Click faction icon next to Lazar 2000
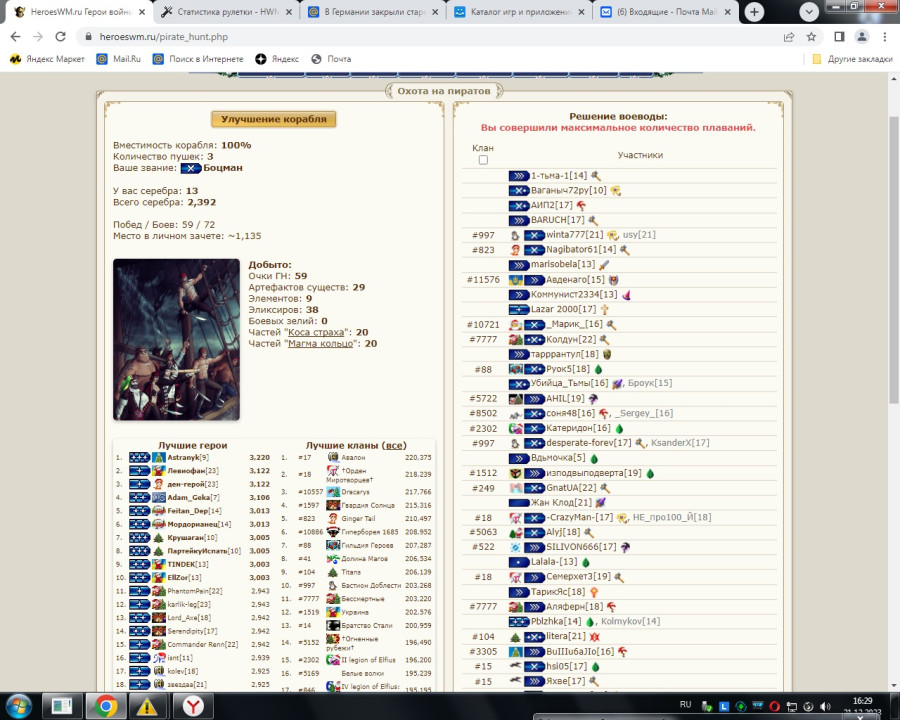This screenshot has height=720, width=900. [x=605, y=309]
